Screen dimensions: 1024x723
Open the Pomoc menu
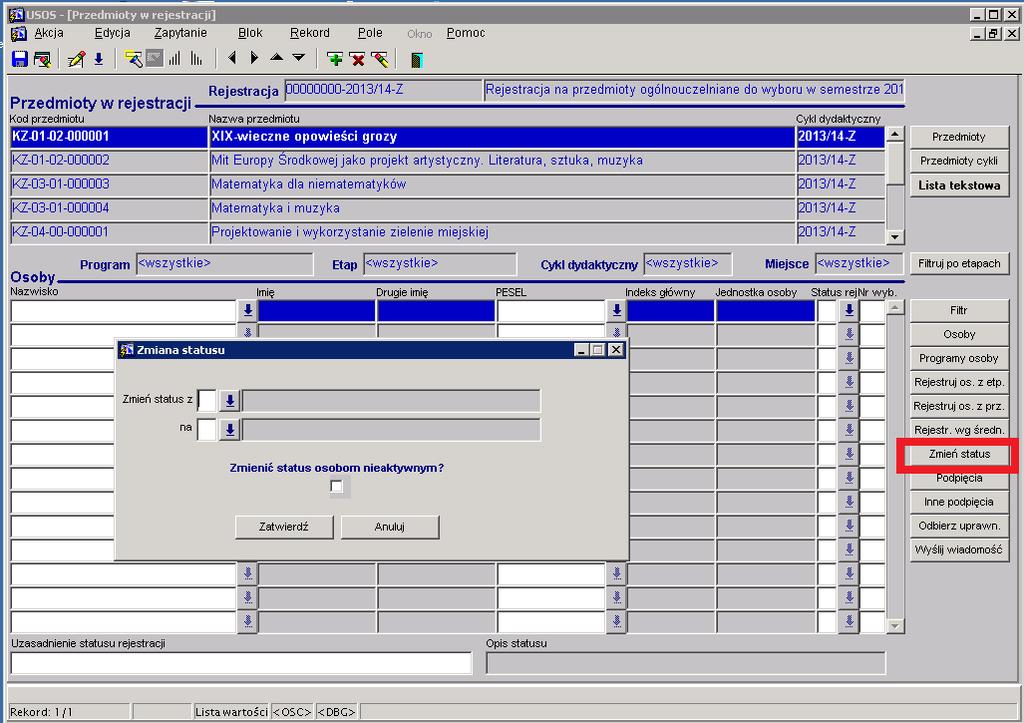coord(466,33)
